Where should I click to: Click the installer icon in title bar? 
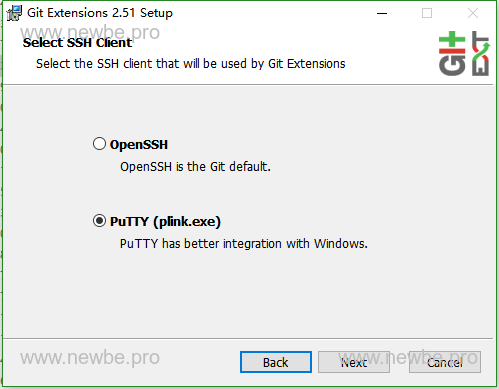click(x=14, y=13)
